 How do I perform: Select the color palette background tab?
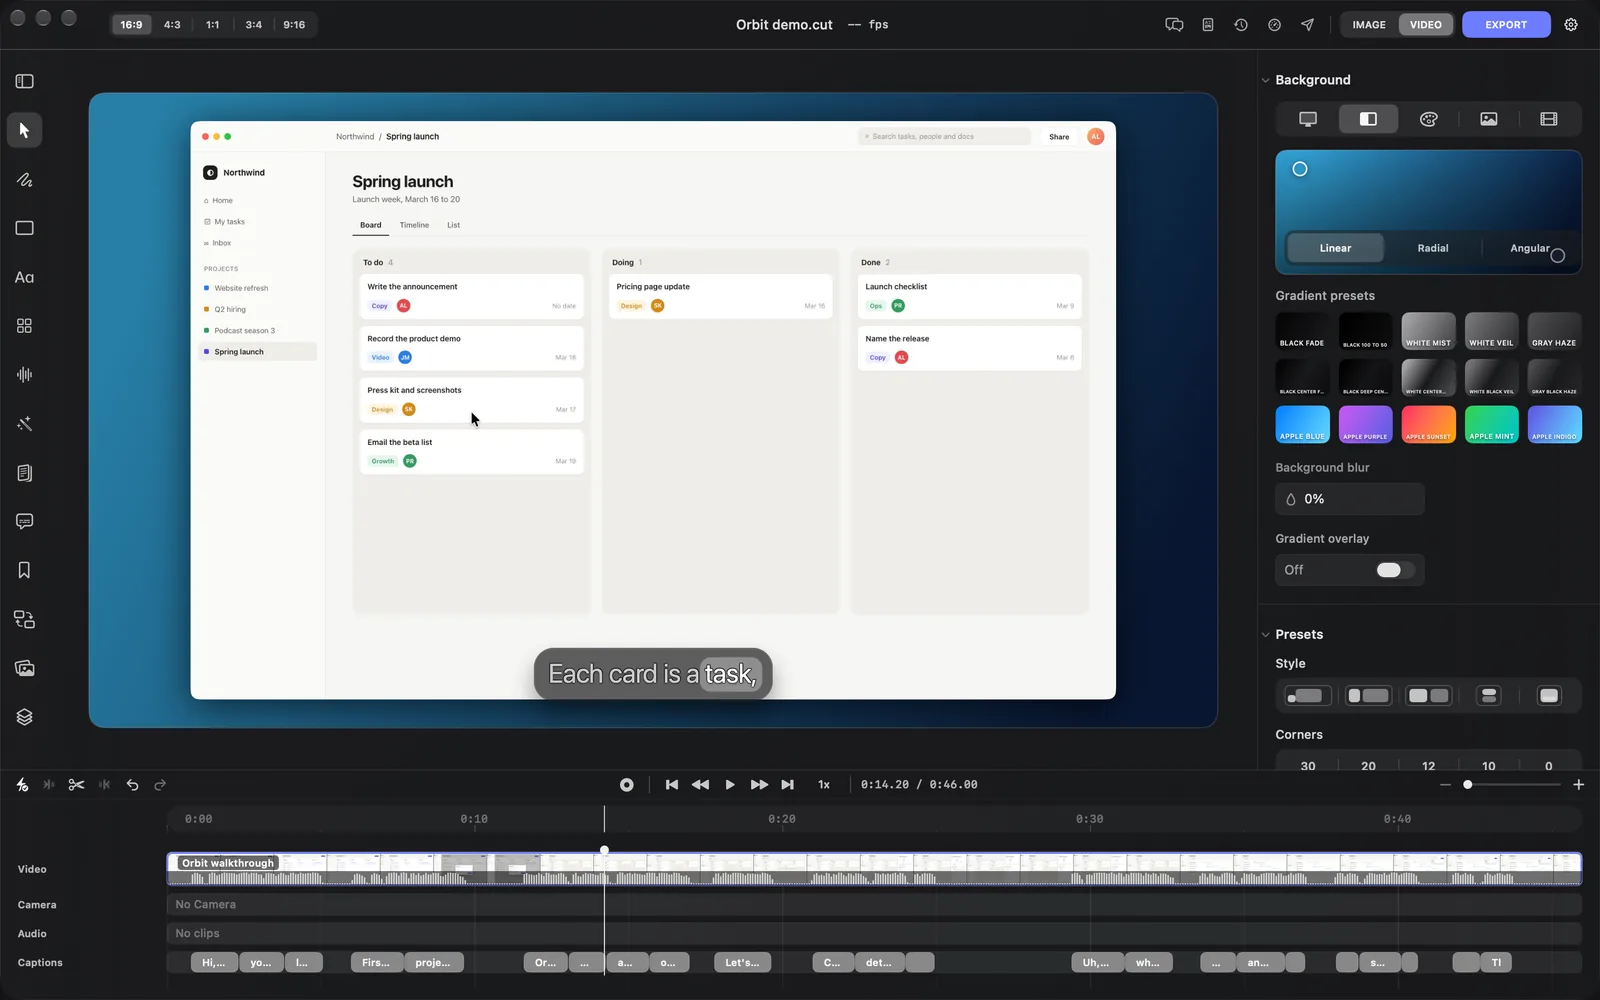point(1429,119)
